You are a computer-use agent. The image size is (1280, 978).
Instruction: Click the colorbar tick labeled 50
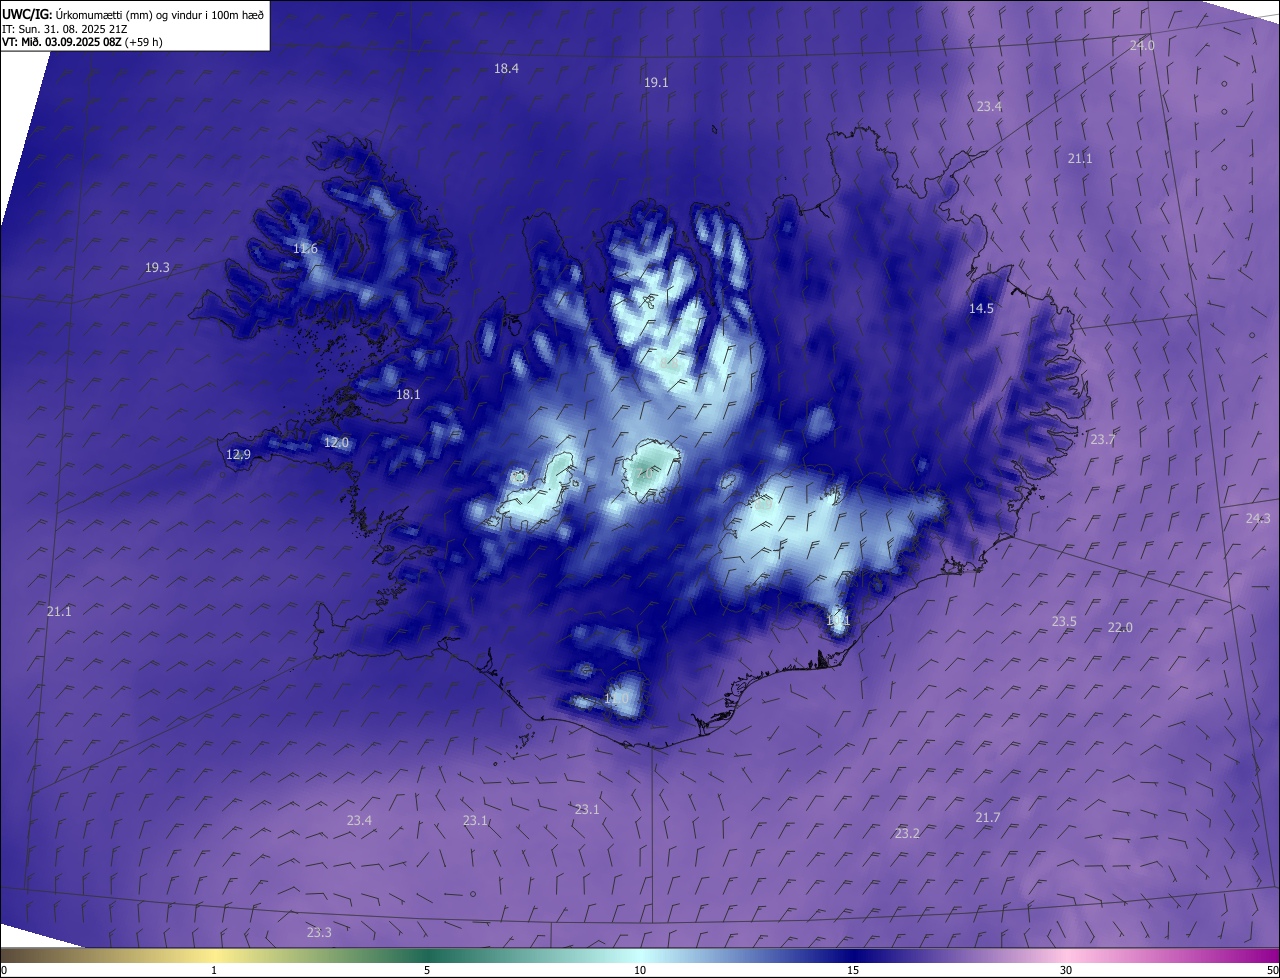point(1272,970)
